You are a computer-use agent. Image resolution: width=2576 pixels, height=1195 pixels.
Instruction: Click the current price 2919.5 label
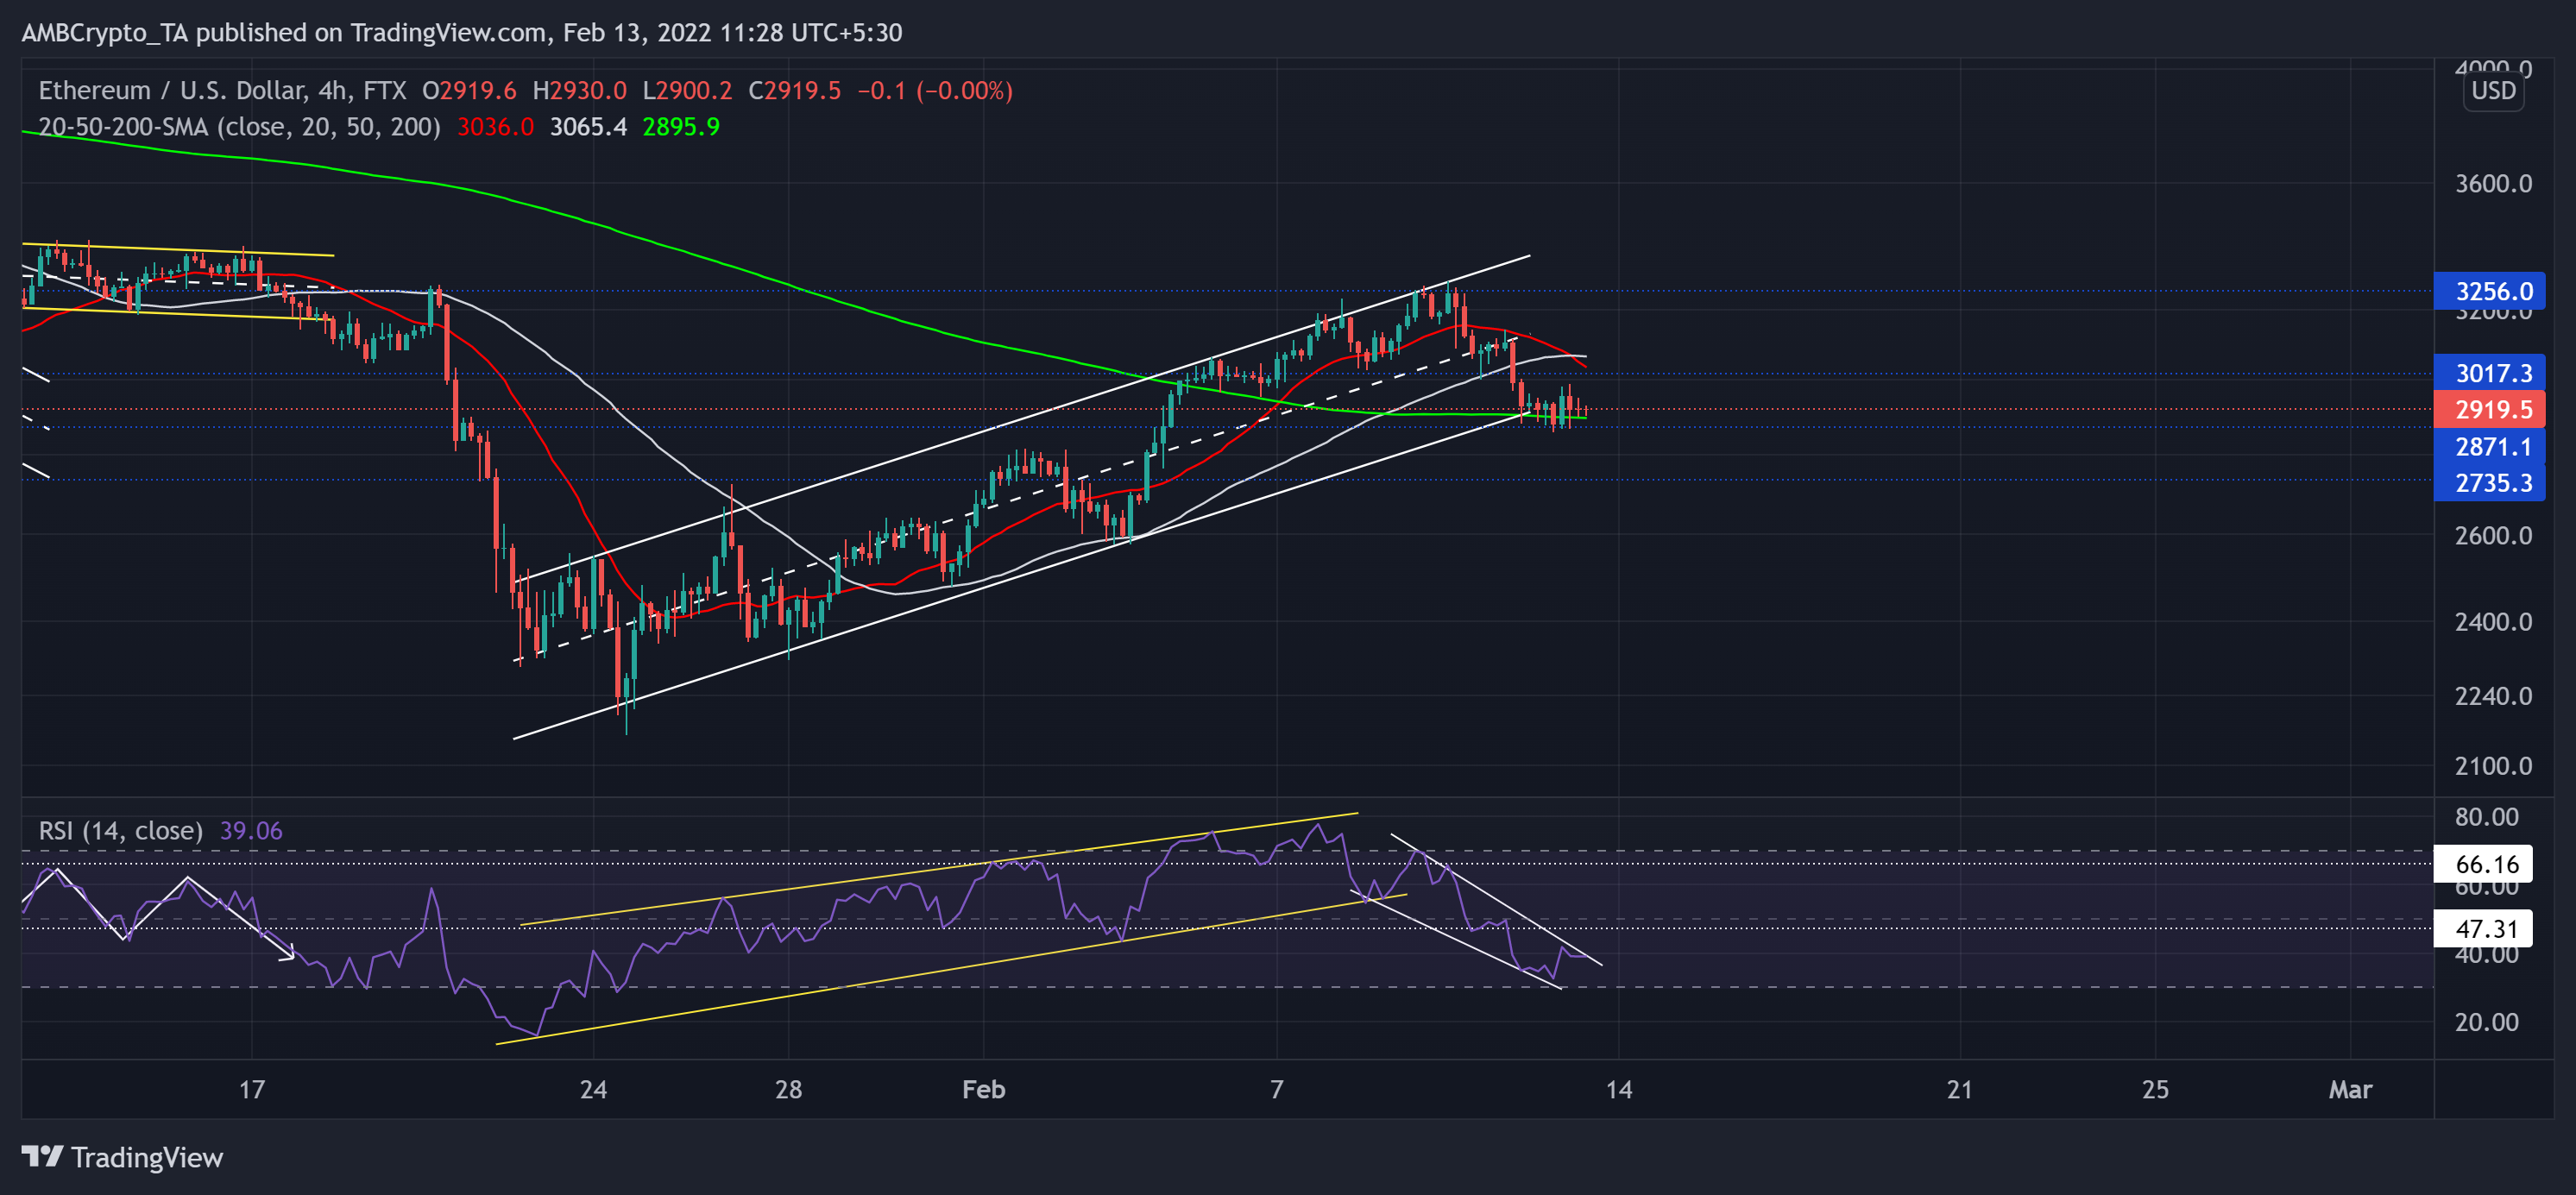click(2489, 409)
